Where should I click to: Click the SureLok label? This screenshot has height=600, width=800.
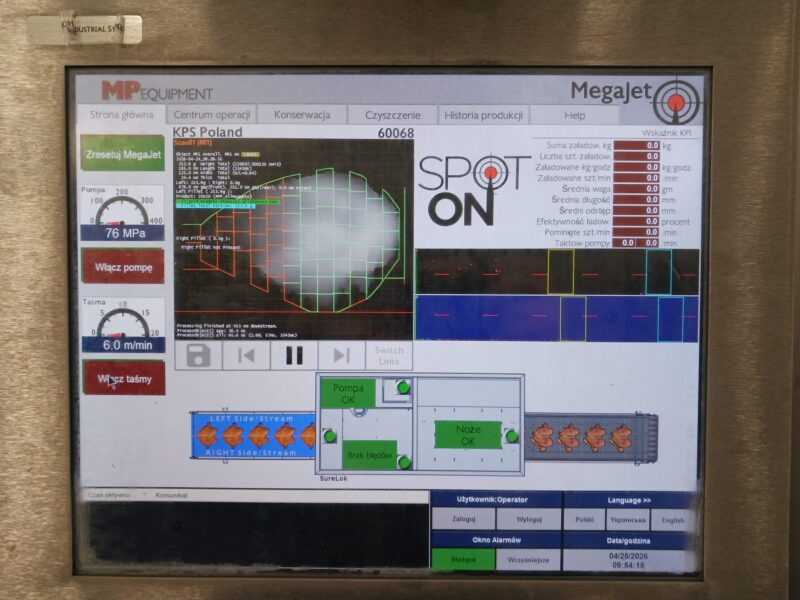click(334, 479)
